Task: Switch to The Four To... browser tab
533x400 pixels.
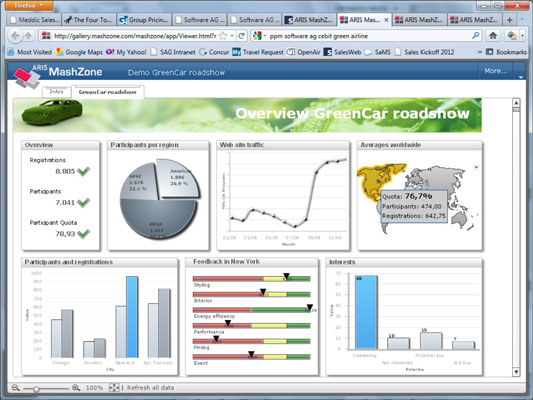Action: pos(89,20)
